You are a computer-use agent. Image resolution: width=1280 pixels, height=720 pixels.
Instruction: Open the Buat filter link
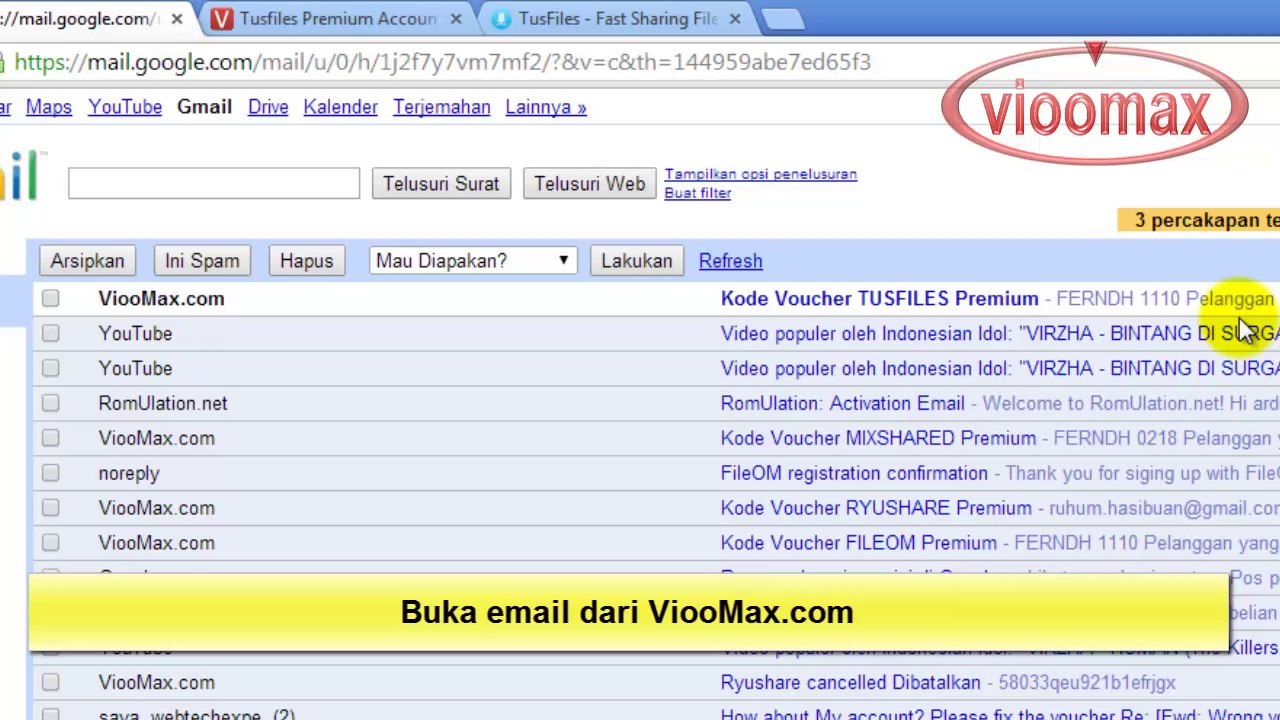pos(698,193)
